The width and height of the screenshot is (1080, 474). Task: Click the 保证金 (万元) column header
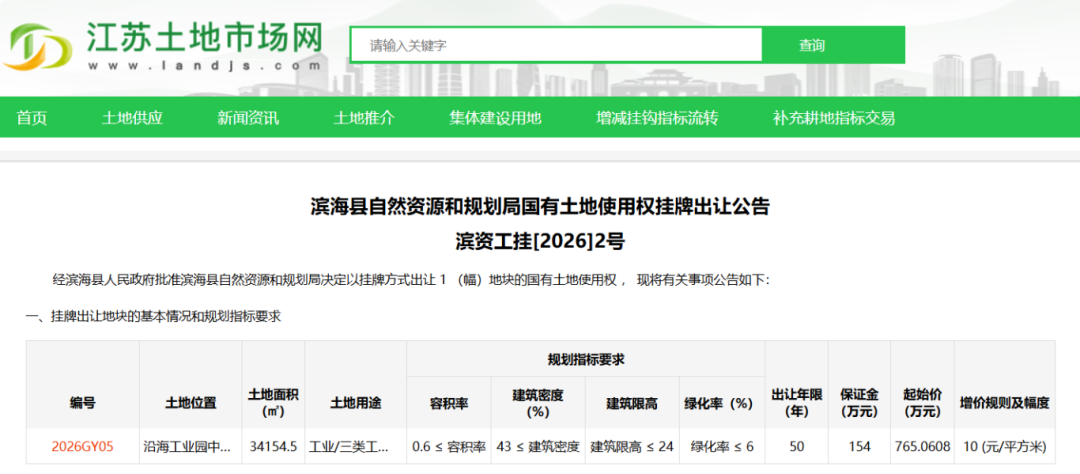click(x=859, y=403)
